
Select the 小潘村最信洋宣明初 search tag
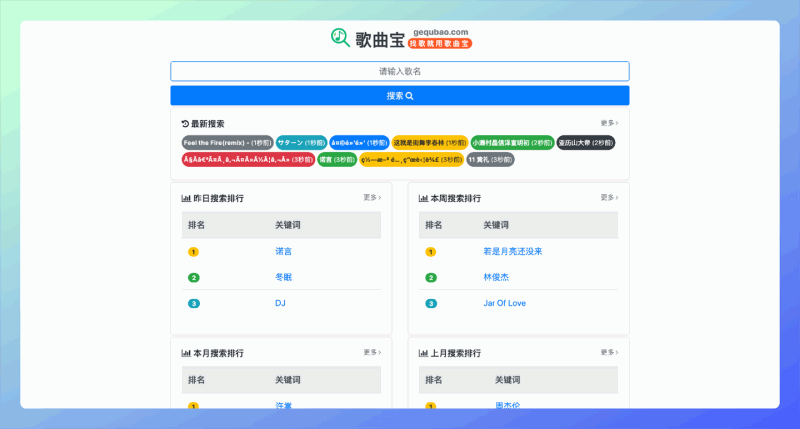[x=512, y=143]
